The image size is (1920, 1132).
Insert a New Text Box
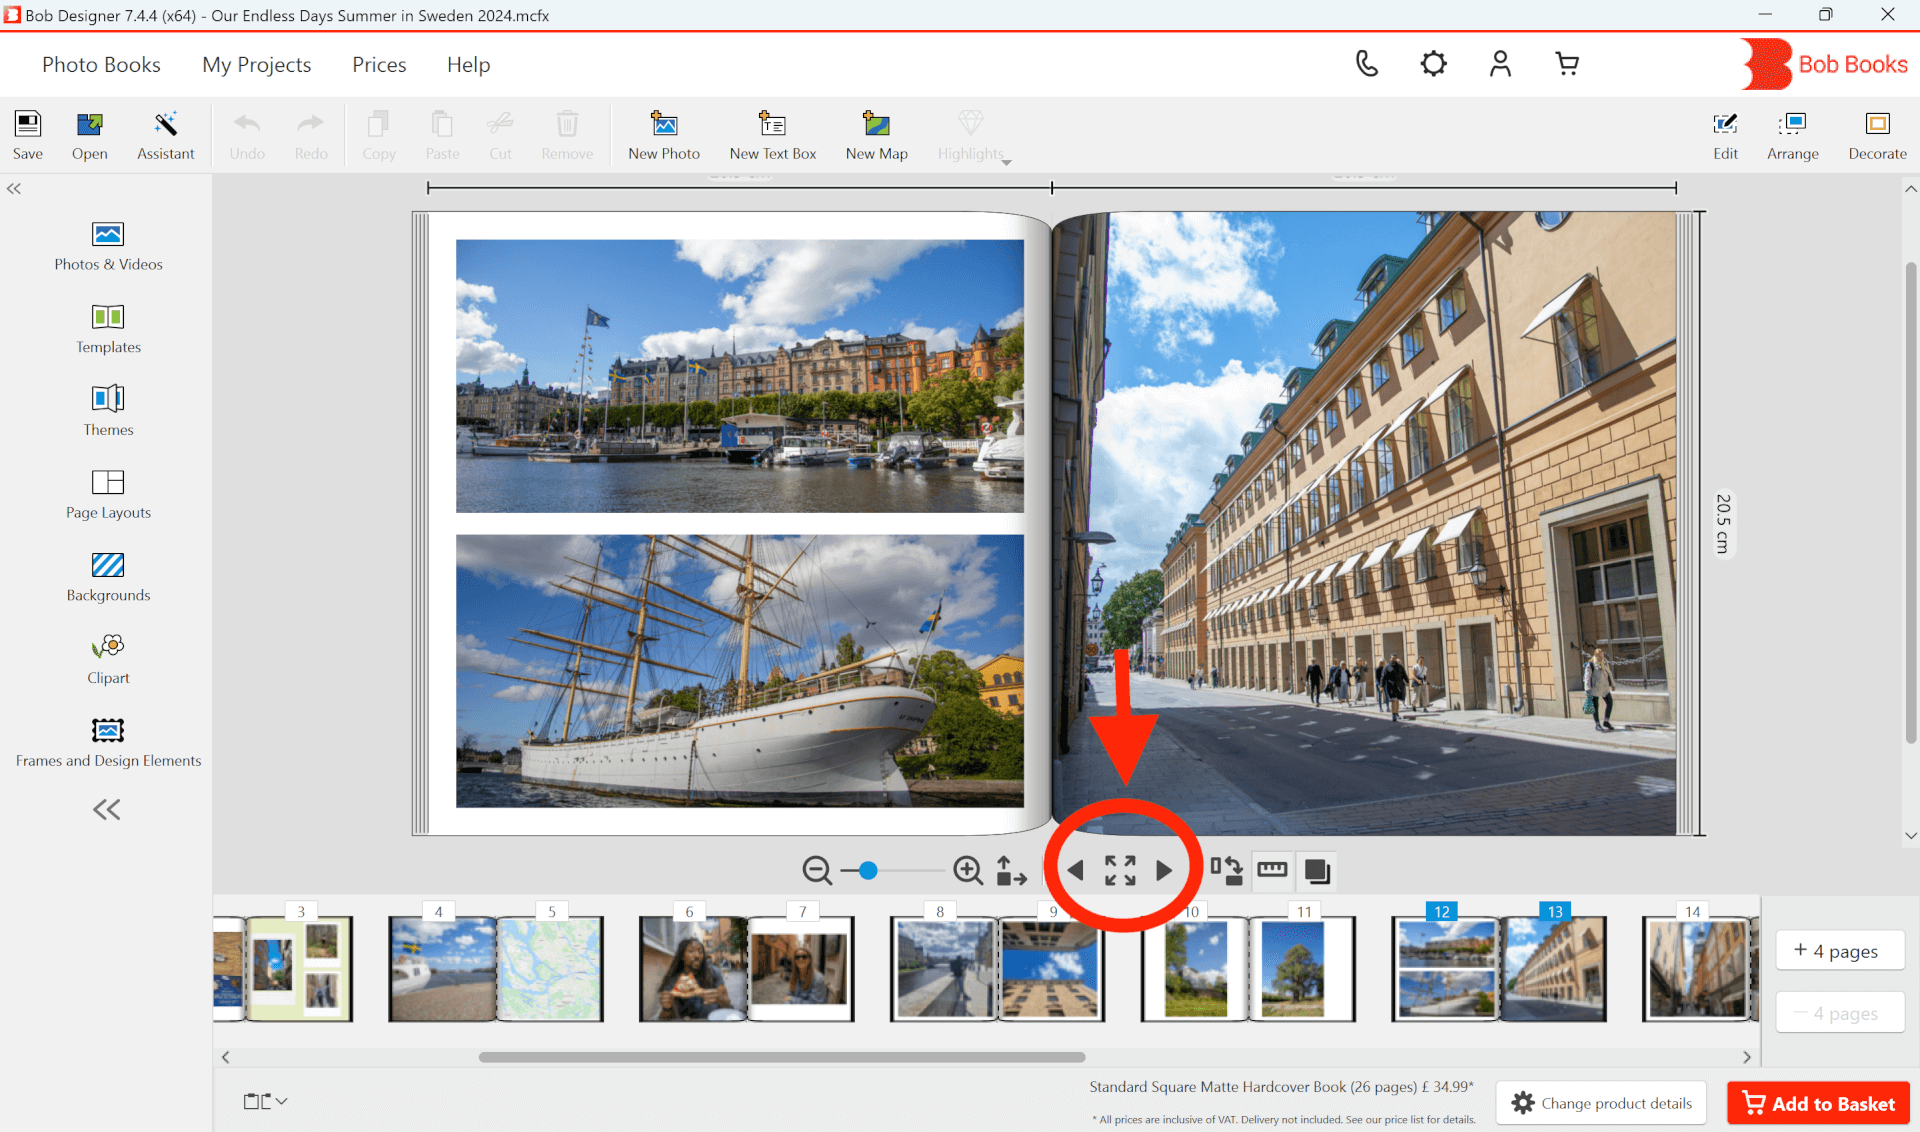pyautogui.click(x=772, y=134)
